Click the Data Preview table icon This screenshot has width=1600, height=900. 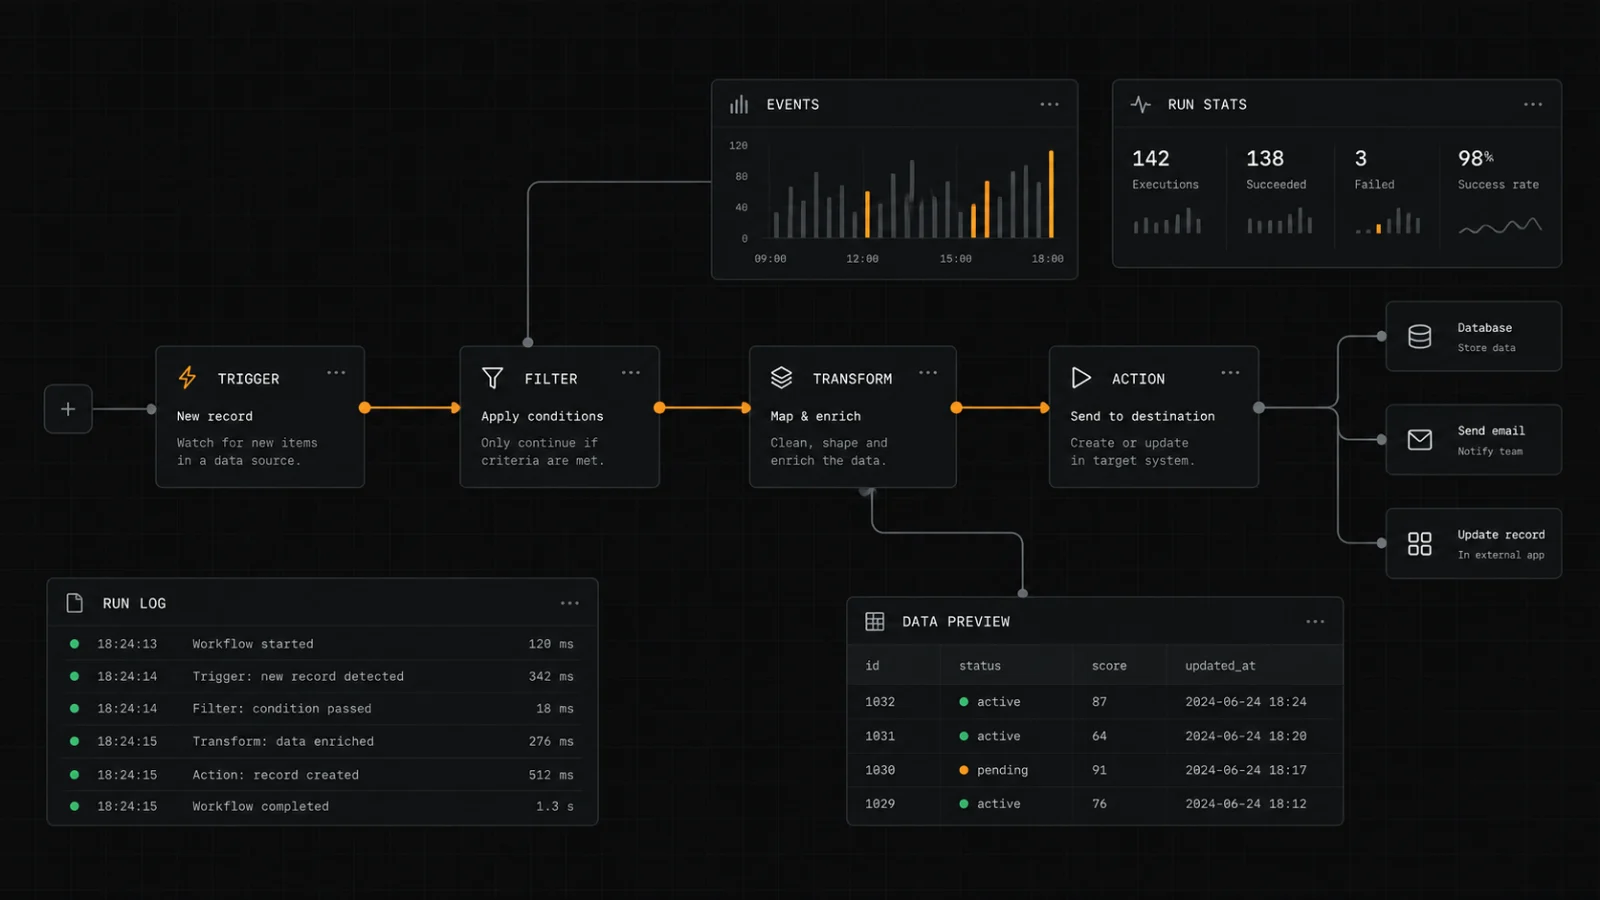point(875,621)
